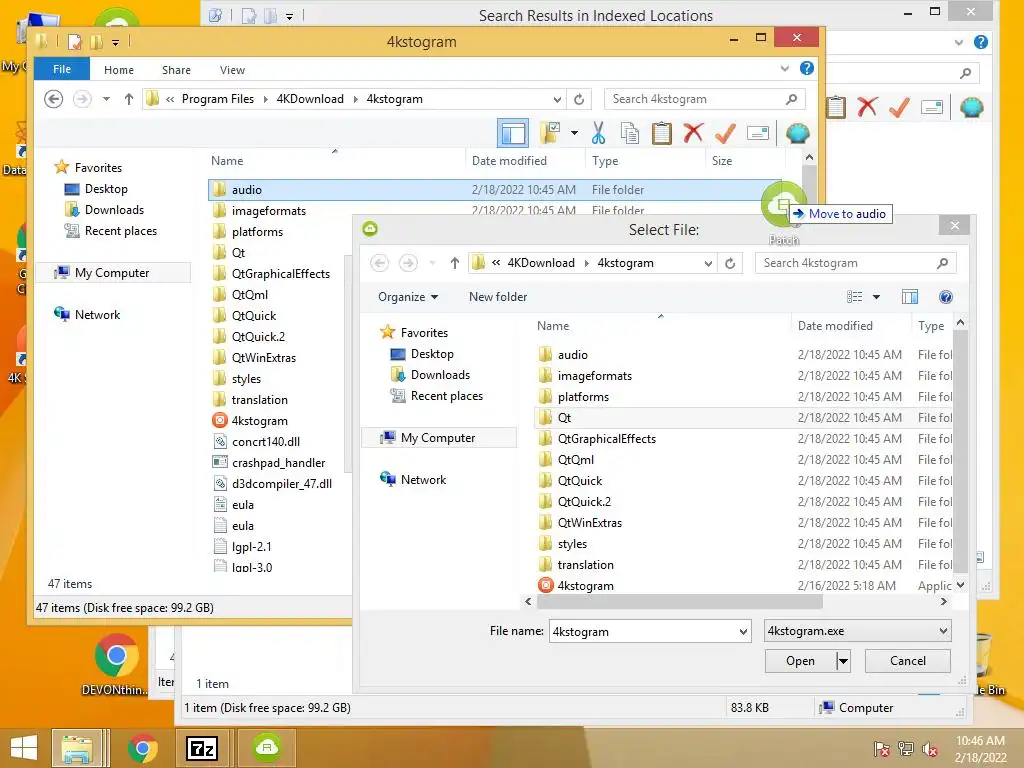The image size is (1024, 768).
Task: Select the 4kstogram application in Select File dialog
Action: coord(585,586)
